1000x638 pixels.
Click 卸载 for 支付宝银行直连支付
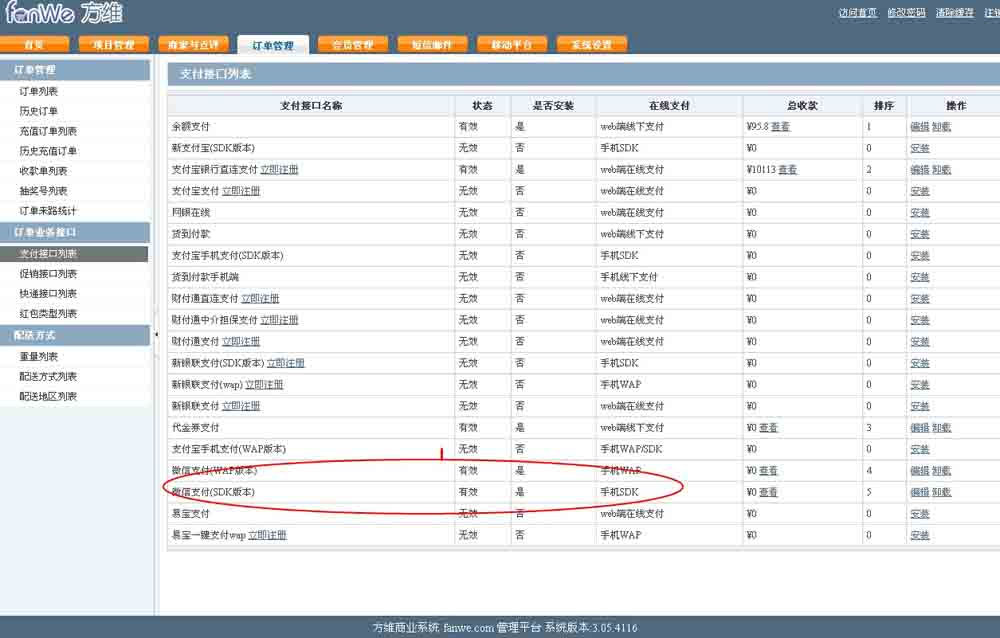pos(941,169)
